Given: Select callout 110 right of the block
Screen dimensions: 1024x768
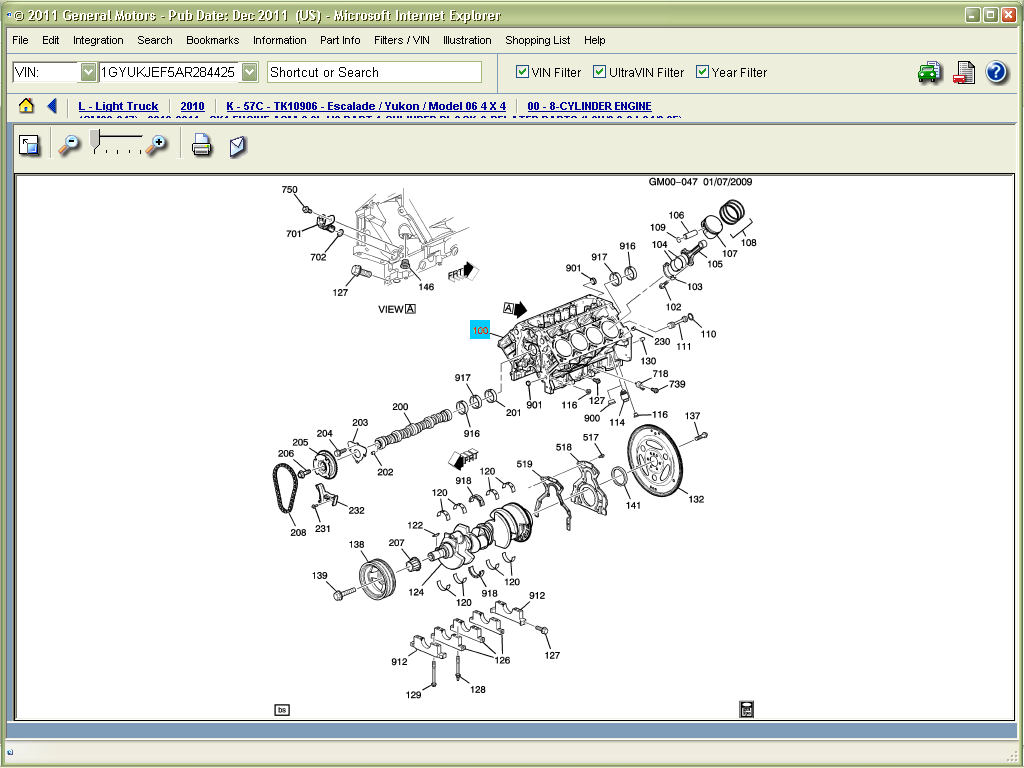Looking at the screenshot, I should (709, 334).
